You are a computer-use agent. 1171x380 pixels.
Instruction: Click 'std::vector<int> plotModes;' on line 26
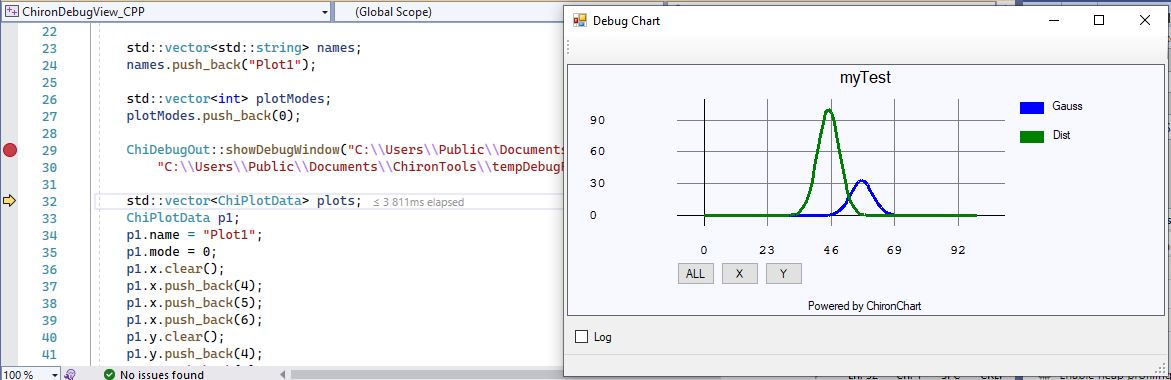229,99
